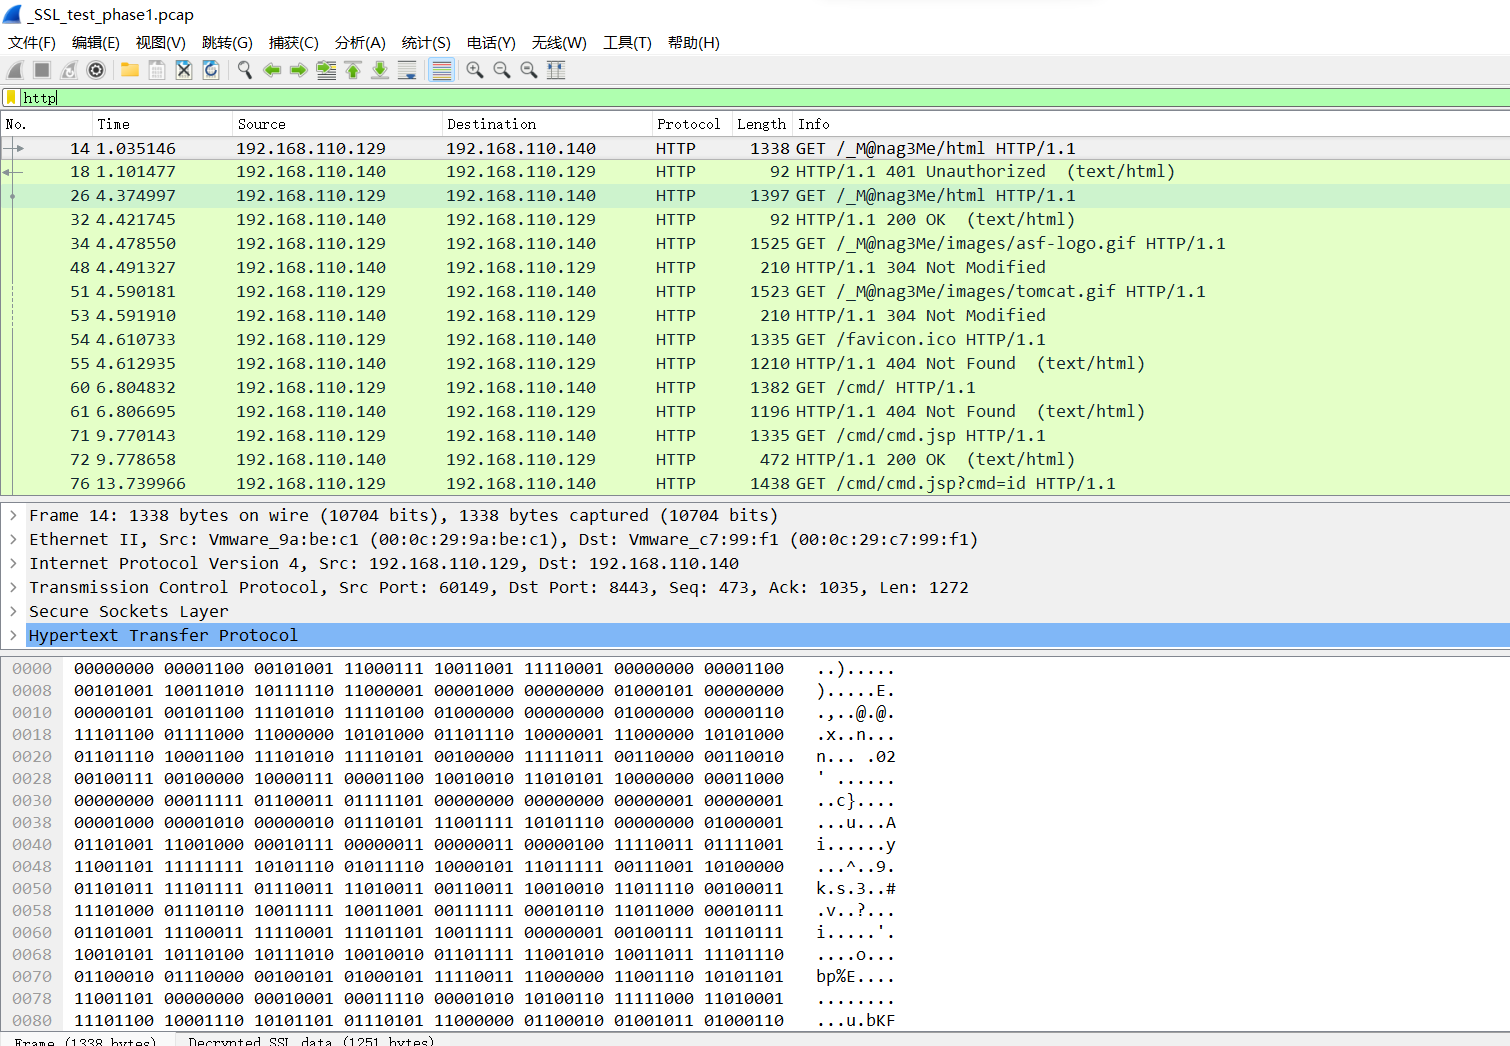Click the resize columns icon
Image resolution: width=1510 pixels, height=1046 pixels.
(x=556, y=70)
